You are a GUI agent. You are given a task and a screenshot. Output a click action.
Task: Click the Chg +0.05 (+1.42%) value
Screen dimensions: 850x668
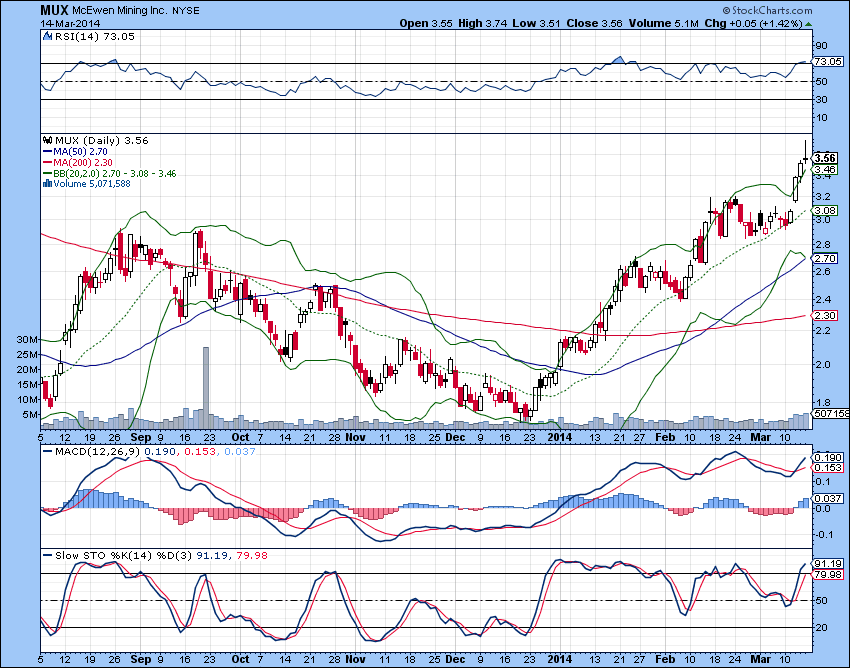[x=754, y=23]
